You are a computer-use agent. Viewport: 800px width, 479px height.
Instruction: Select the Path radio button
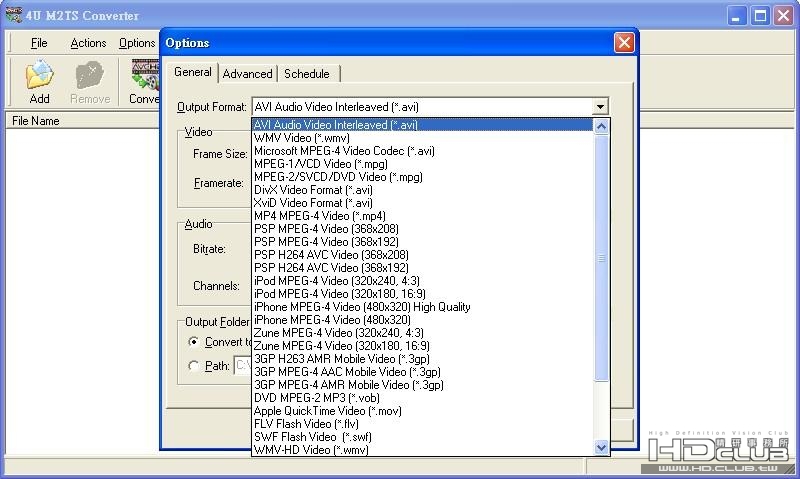[x=193, y=366]
